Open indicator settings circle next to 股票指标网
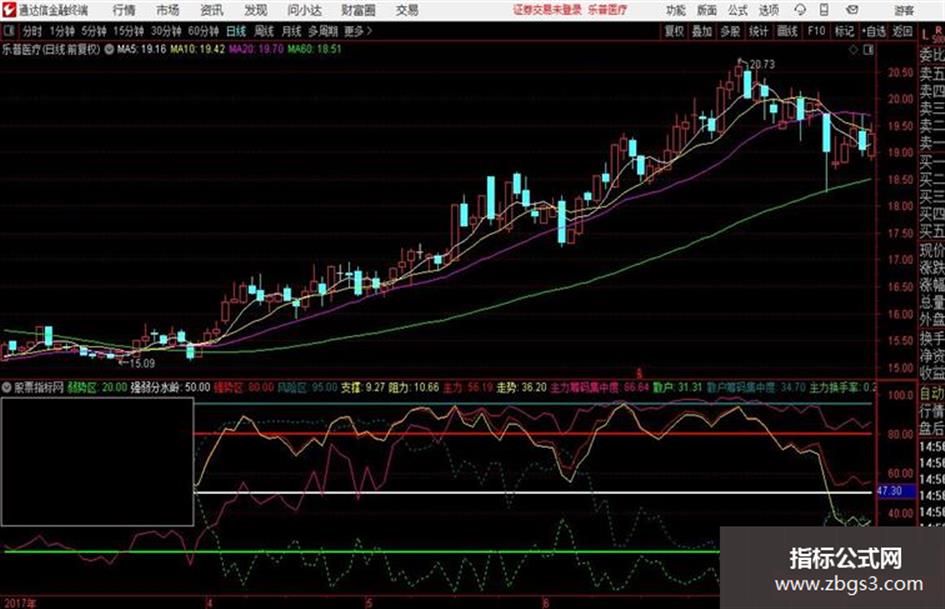945x609 pixels. point(7,387)
